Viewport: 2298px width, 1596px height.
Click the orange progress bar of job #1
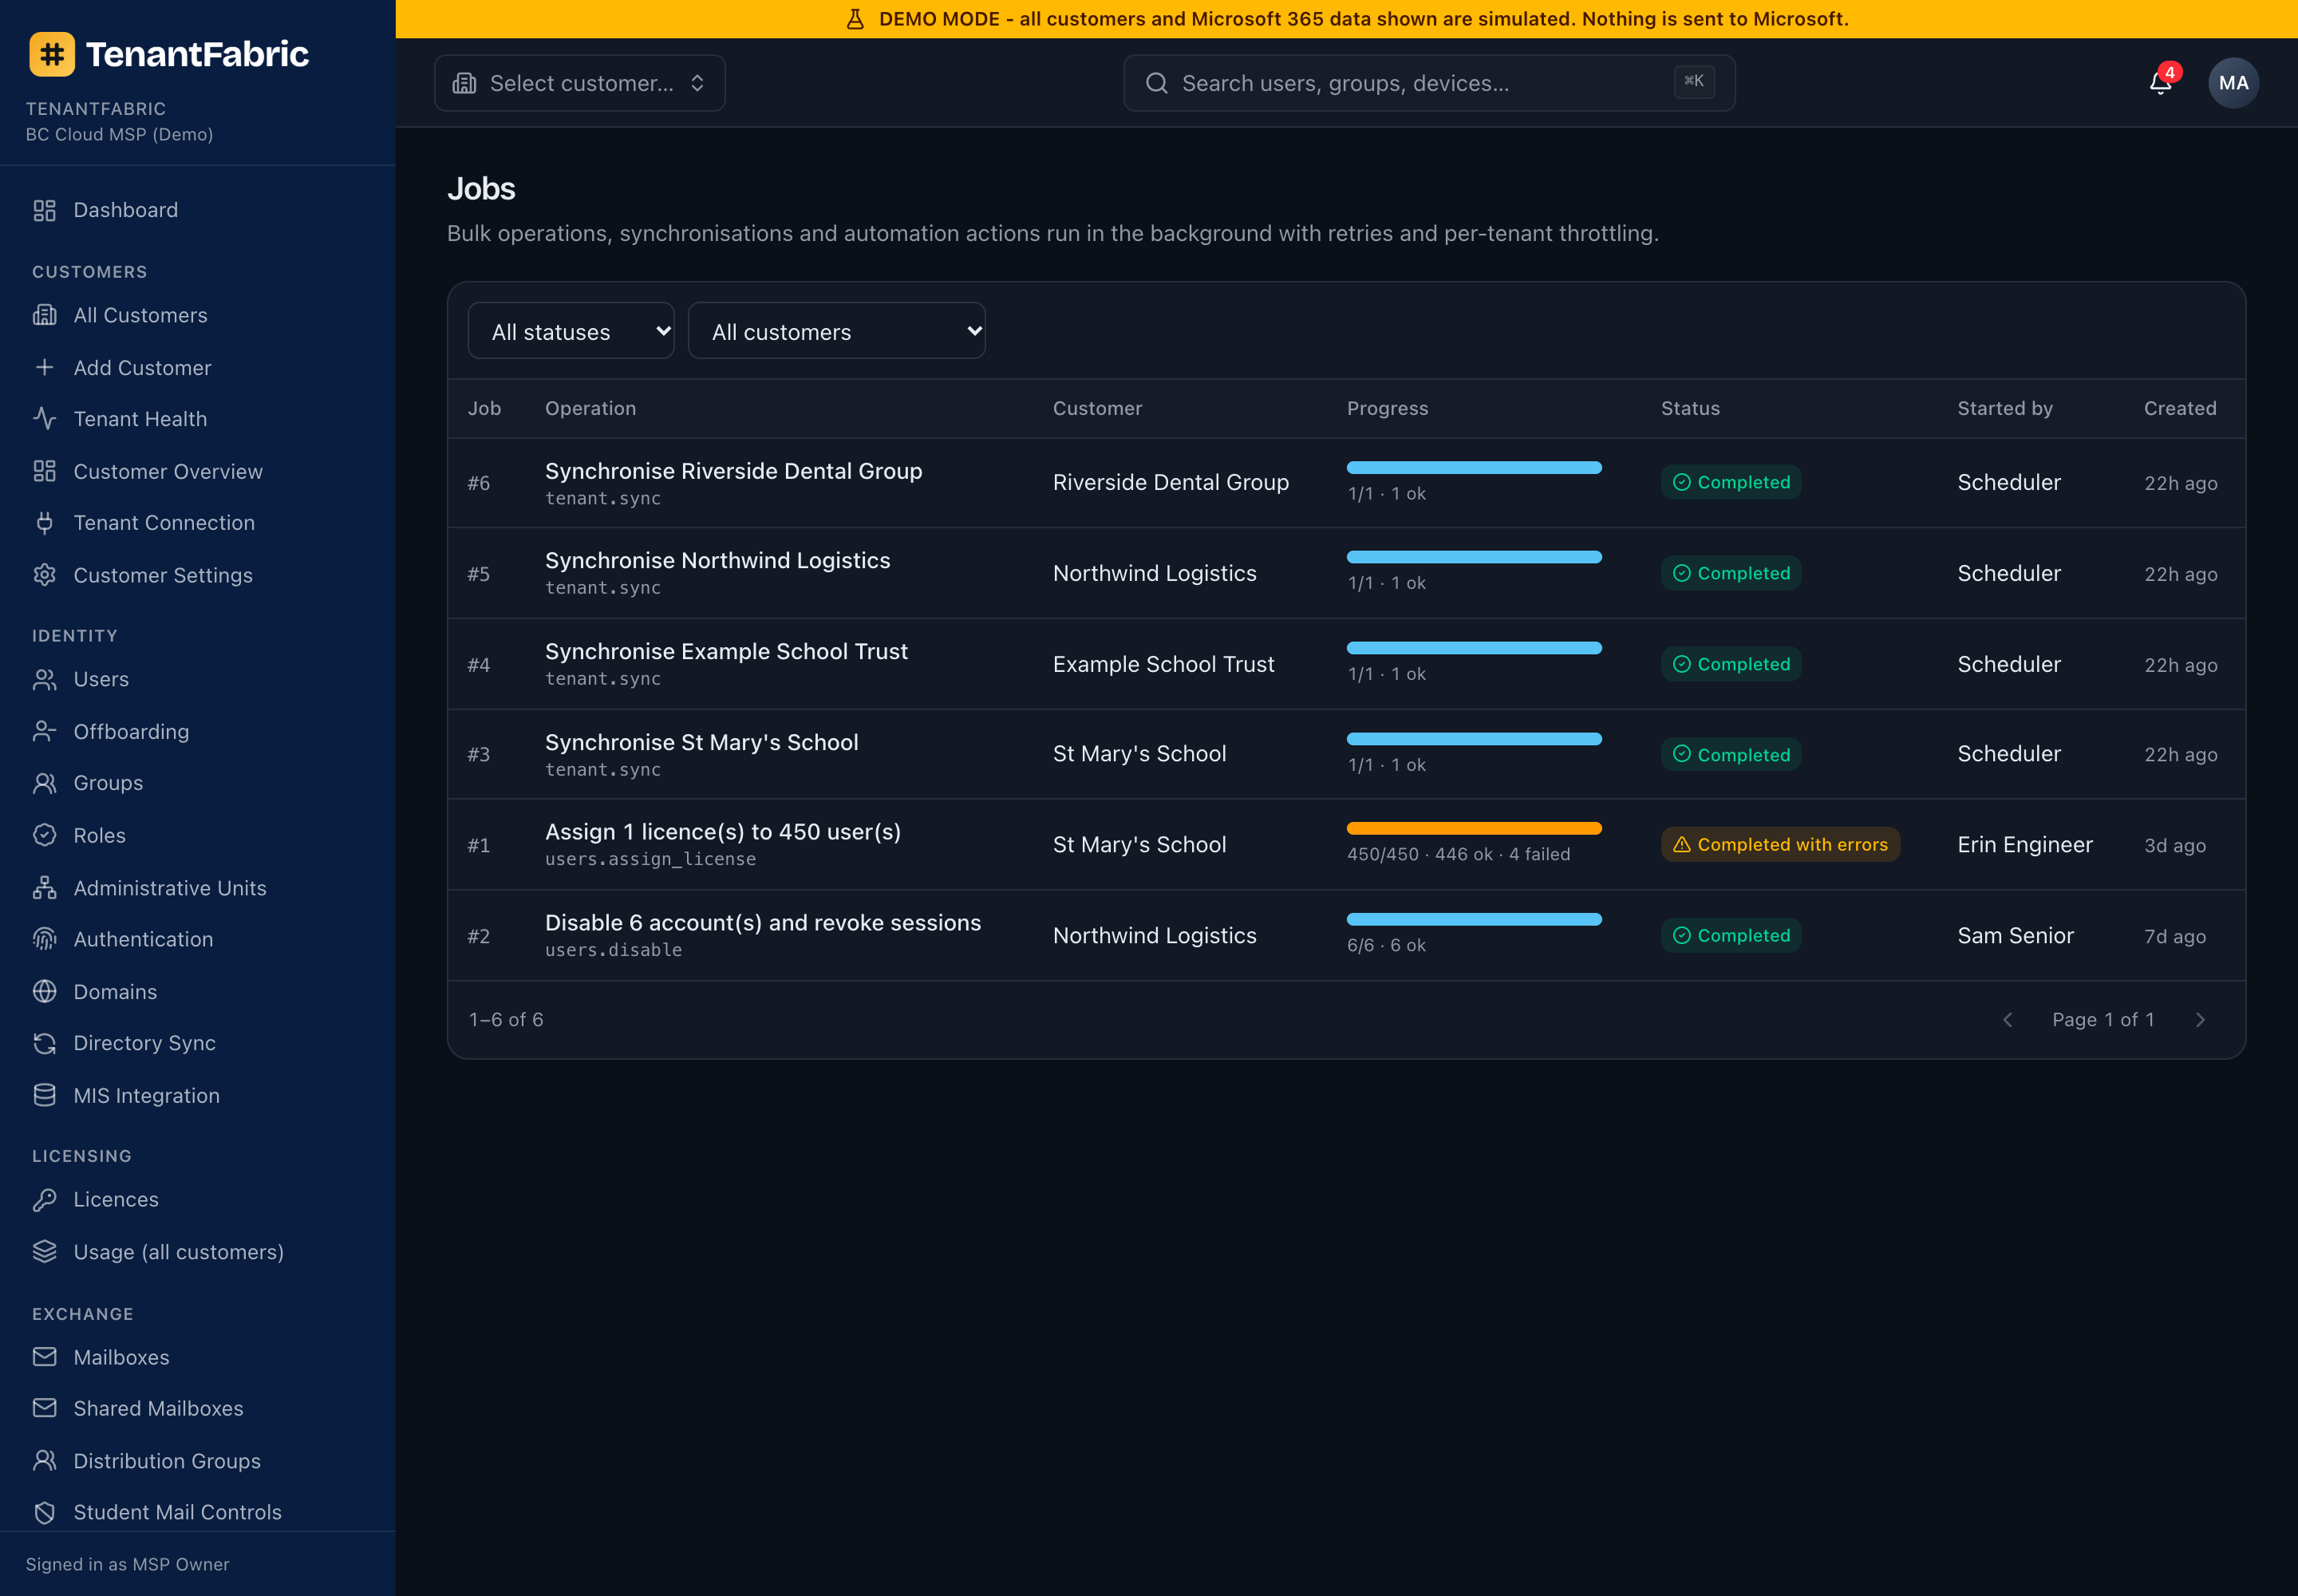(1474, 828)
